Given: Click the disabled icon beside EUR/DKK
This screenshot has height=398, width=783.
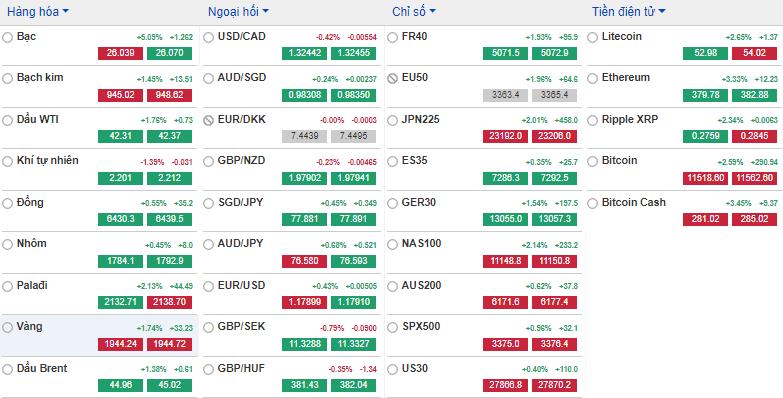Looking at the screenshot, I should (x=208, y=120).
